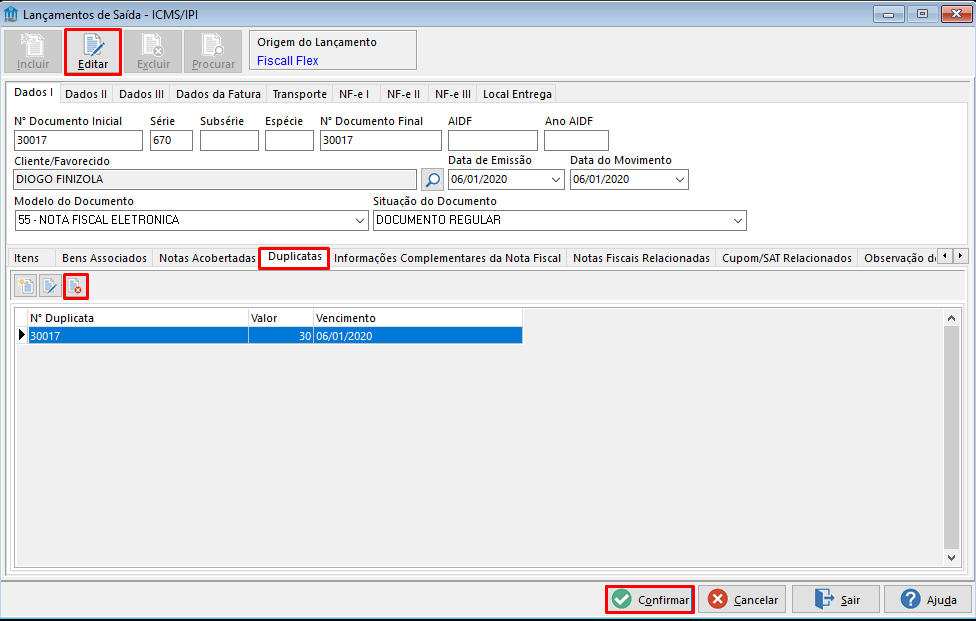Screen dimensions: 976x621
Task: Click the Valor column header
Action: coord(281,318)
